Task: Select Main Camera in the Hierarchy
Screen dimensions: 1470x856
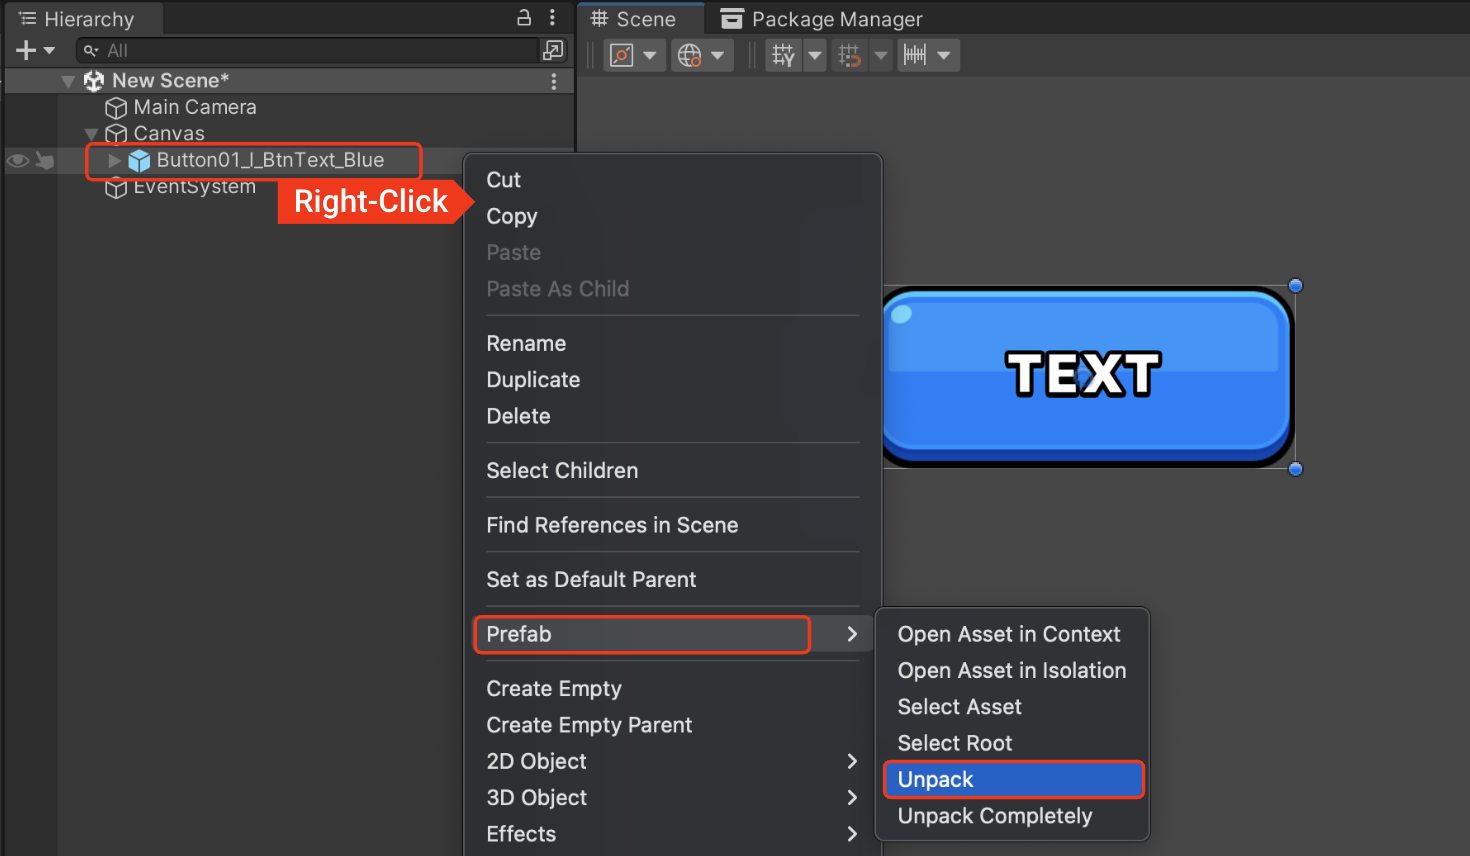Action: click(195, 107)
